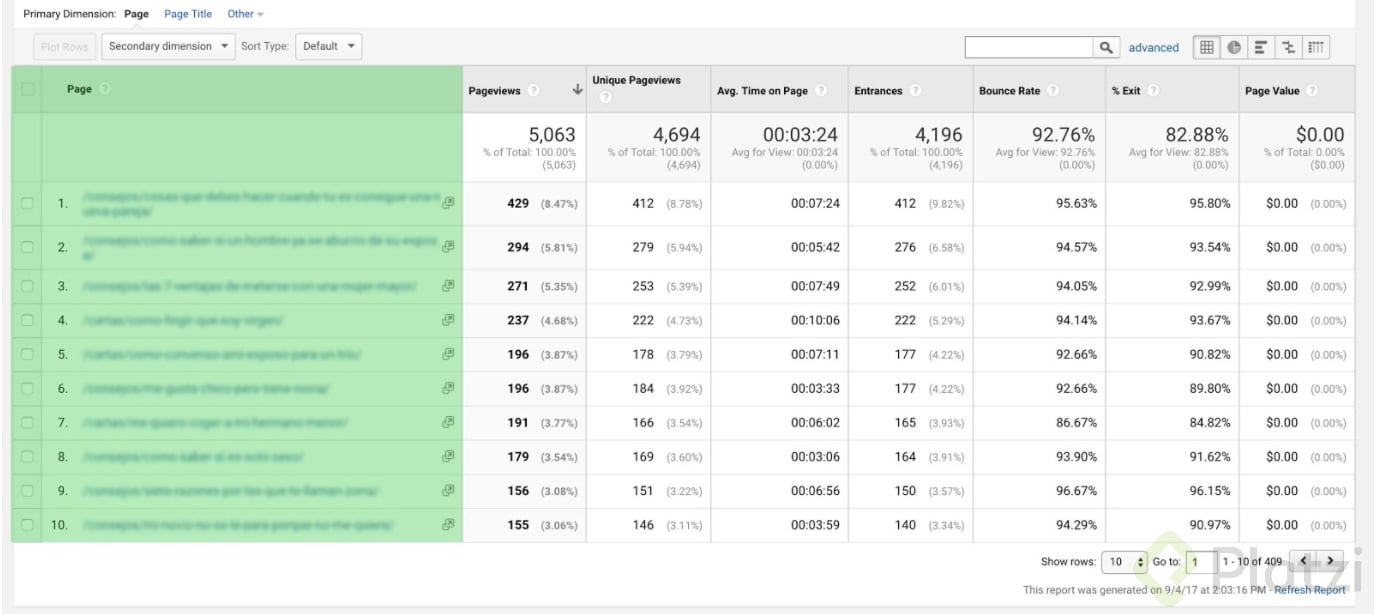Screen dimensions: 1376x614
Task: Click bounce rate value 86.67%
Action: (1076, 423)
